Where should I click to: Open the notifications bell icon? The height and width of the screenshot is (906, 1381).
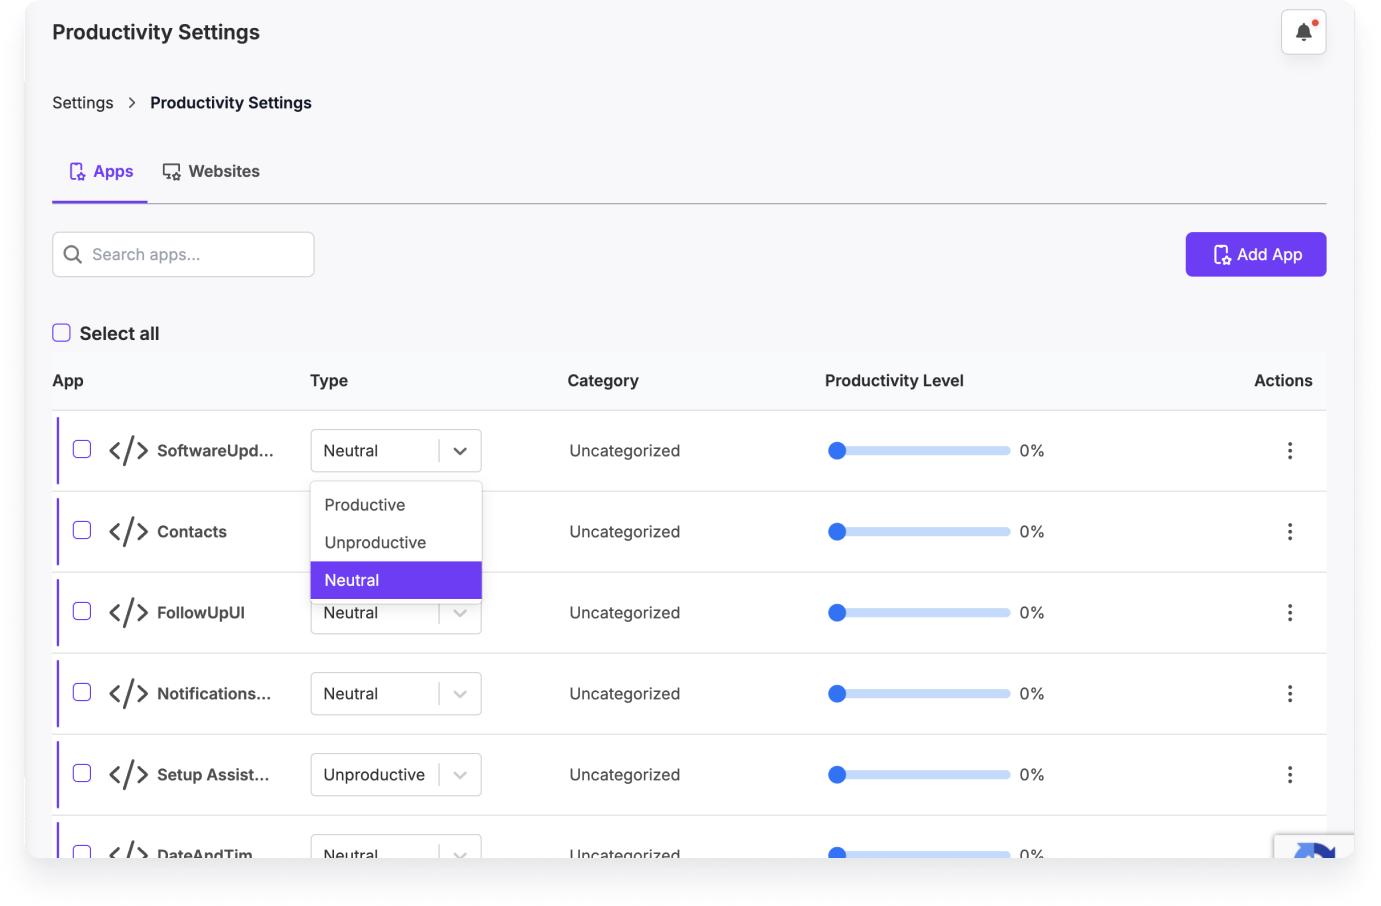[x=1303, y=33]
